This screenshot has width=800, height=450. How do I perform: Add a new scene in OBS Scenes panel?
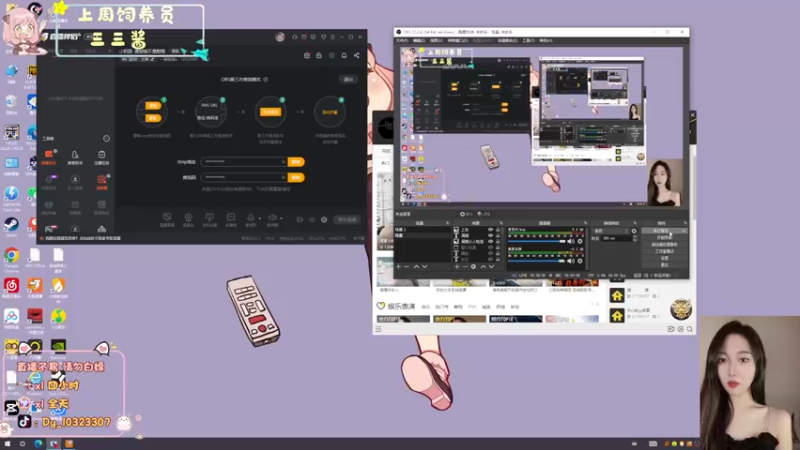[x=398, y=267]
